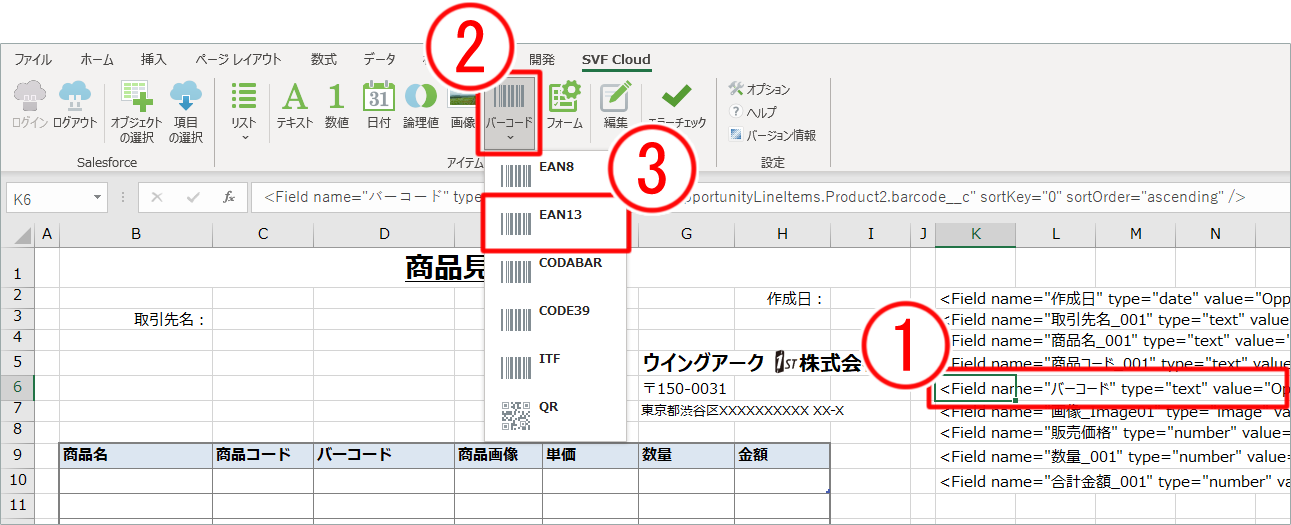1291x525 pixels.
Task: Select cell with Field name="商品名_001"
Action: pyautogui.click(x=1113, y=341)
